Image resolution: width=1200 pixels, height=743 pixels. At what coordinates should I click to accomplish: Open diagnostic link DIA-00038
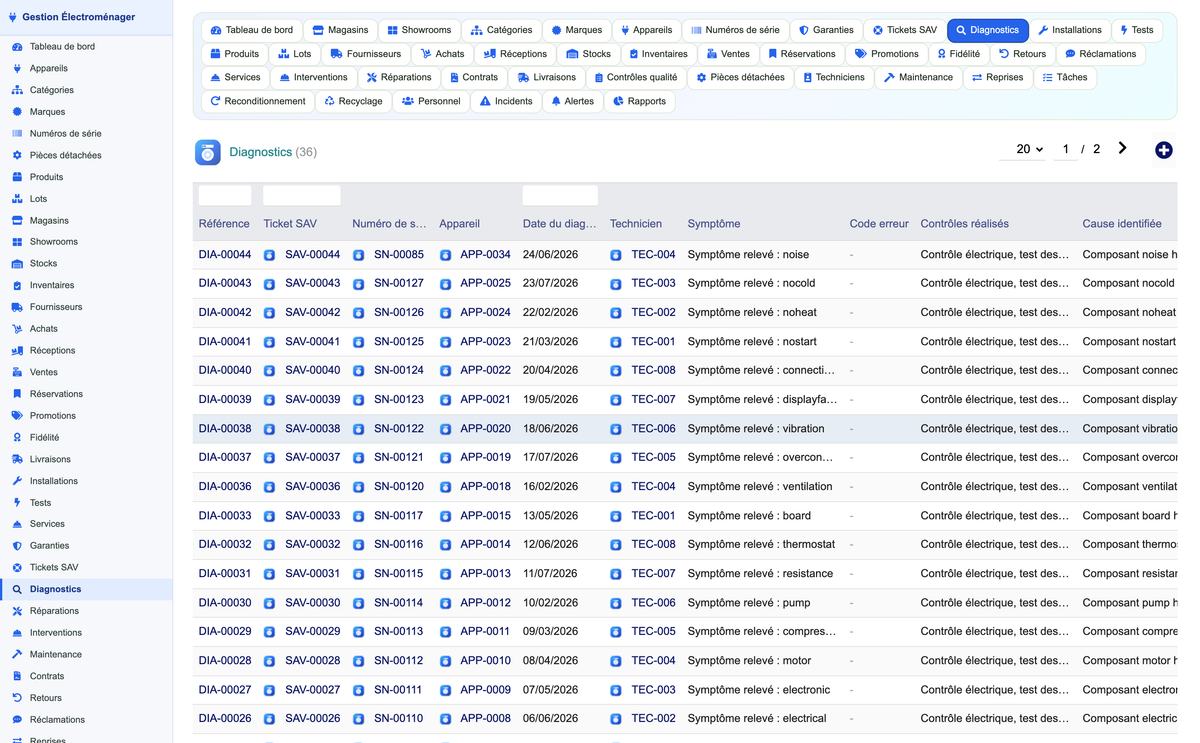point(225,428)
